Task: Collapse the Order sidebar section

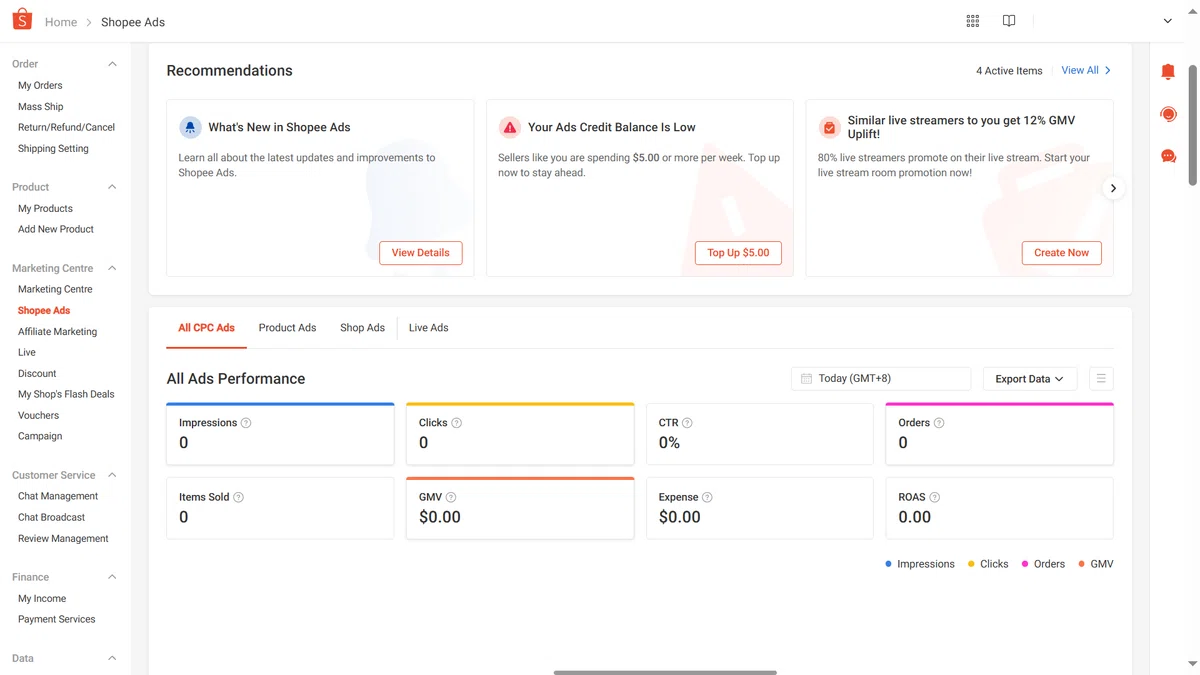Action: coord(112,64)
